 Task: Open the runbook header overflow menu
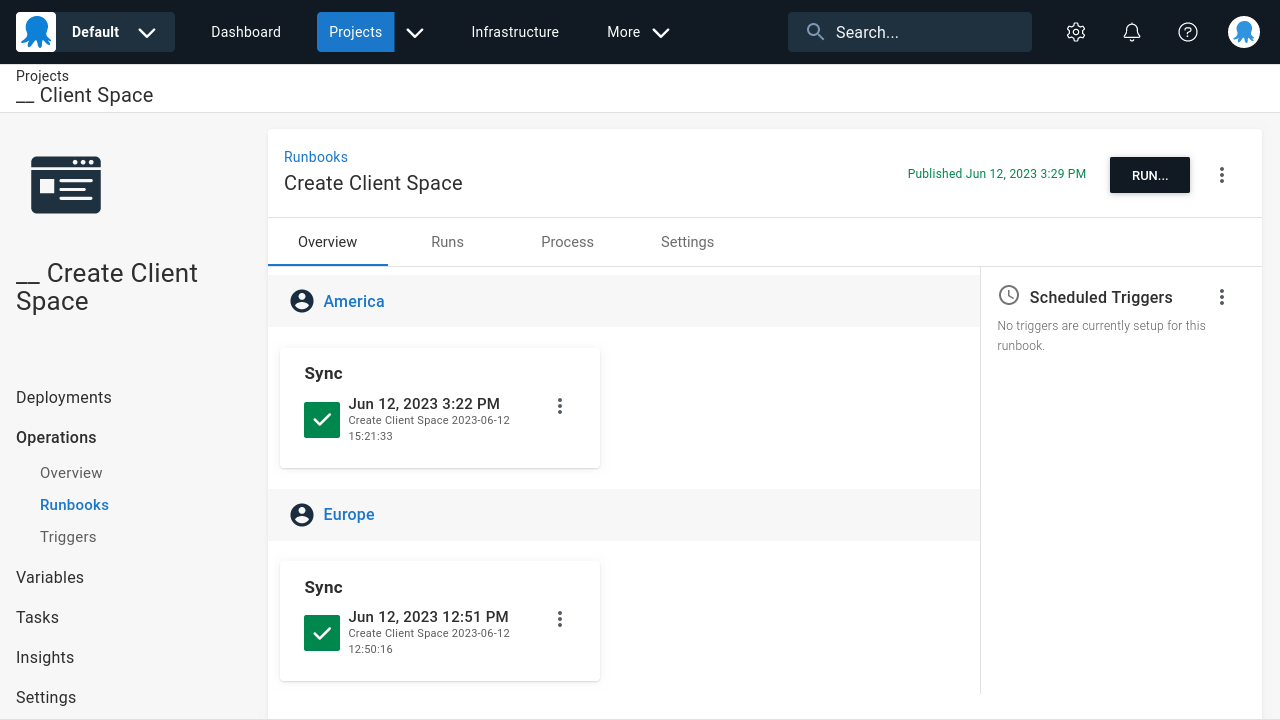pos(1221,174)
